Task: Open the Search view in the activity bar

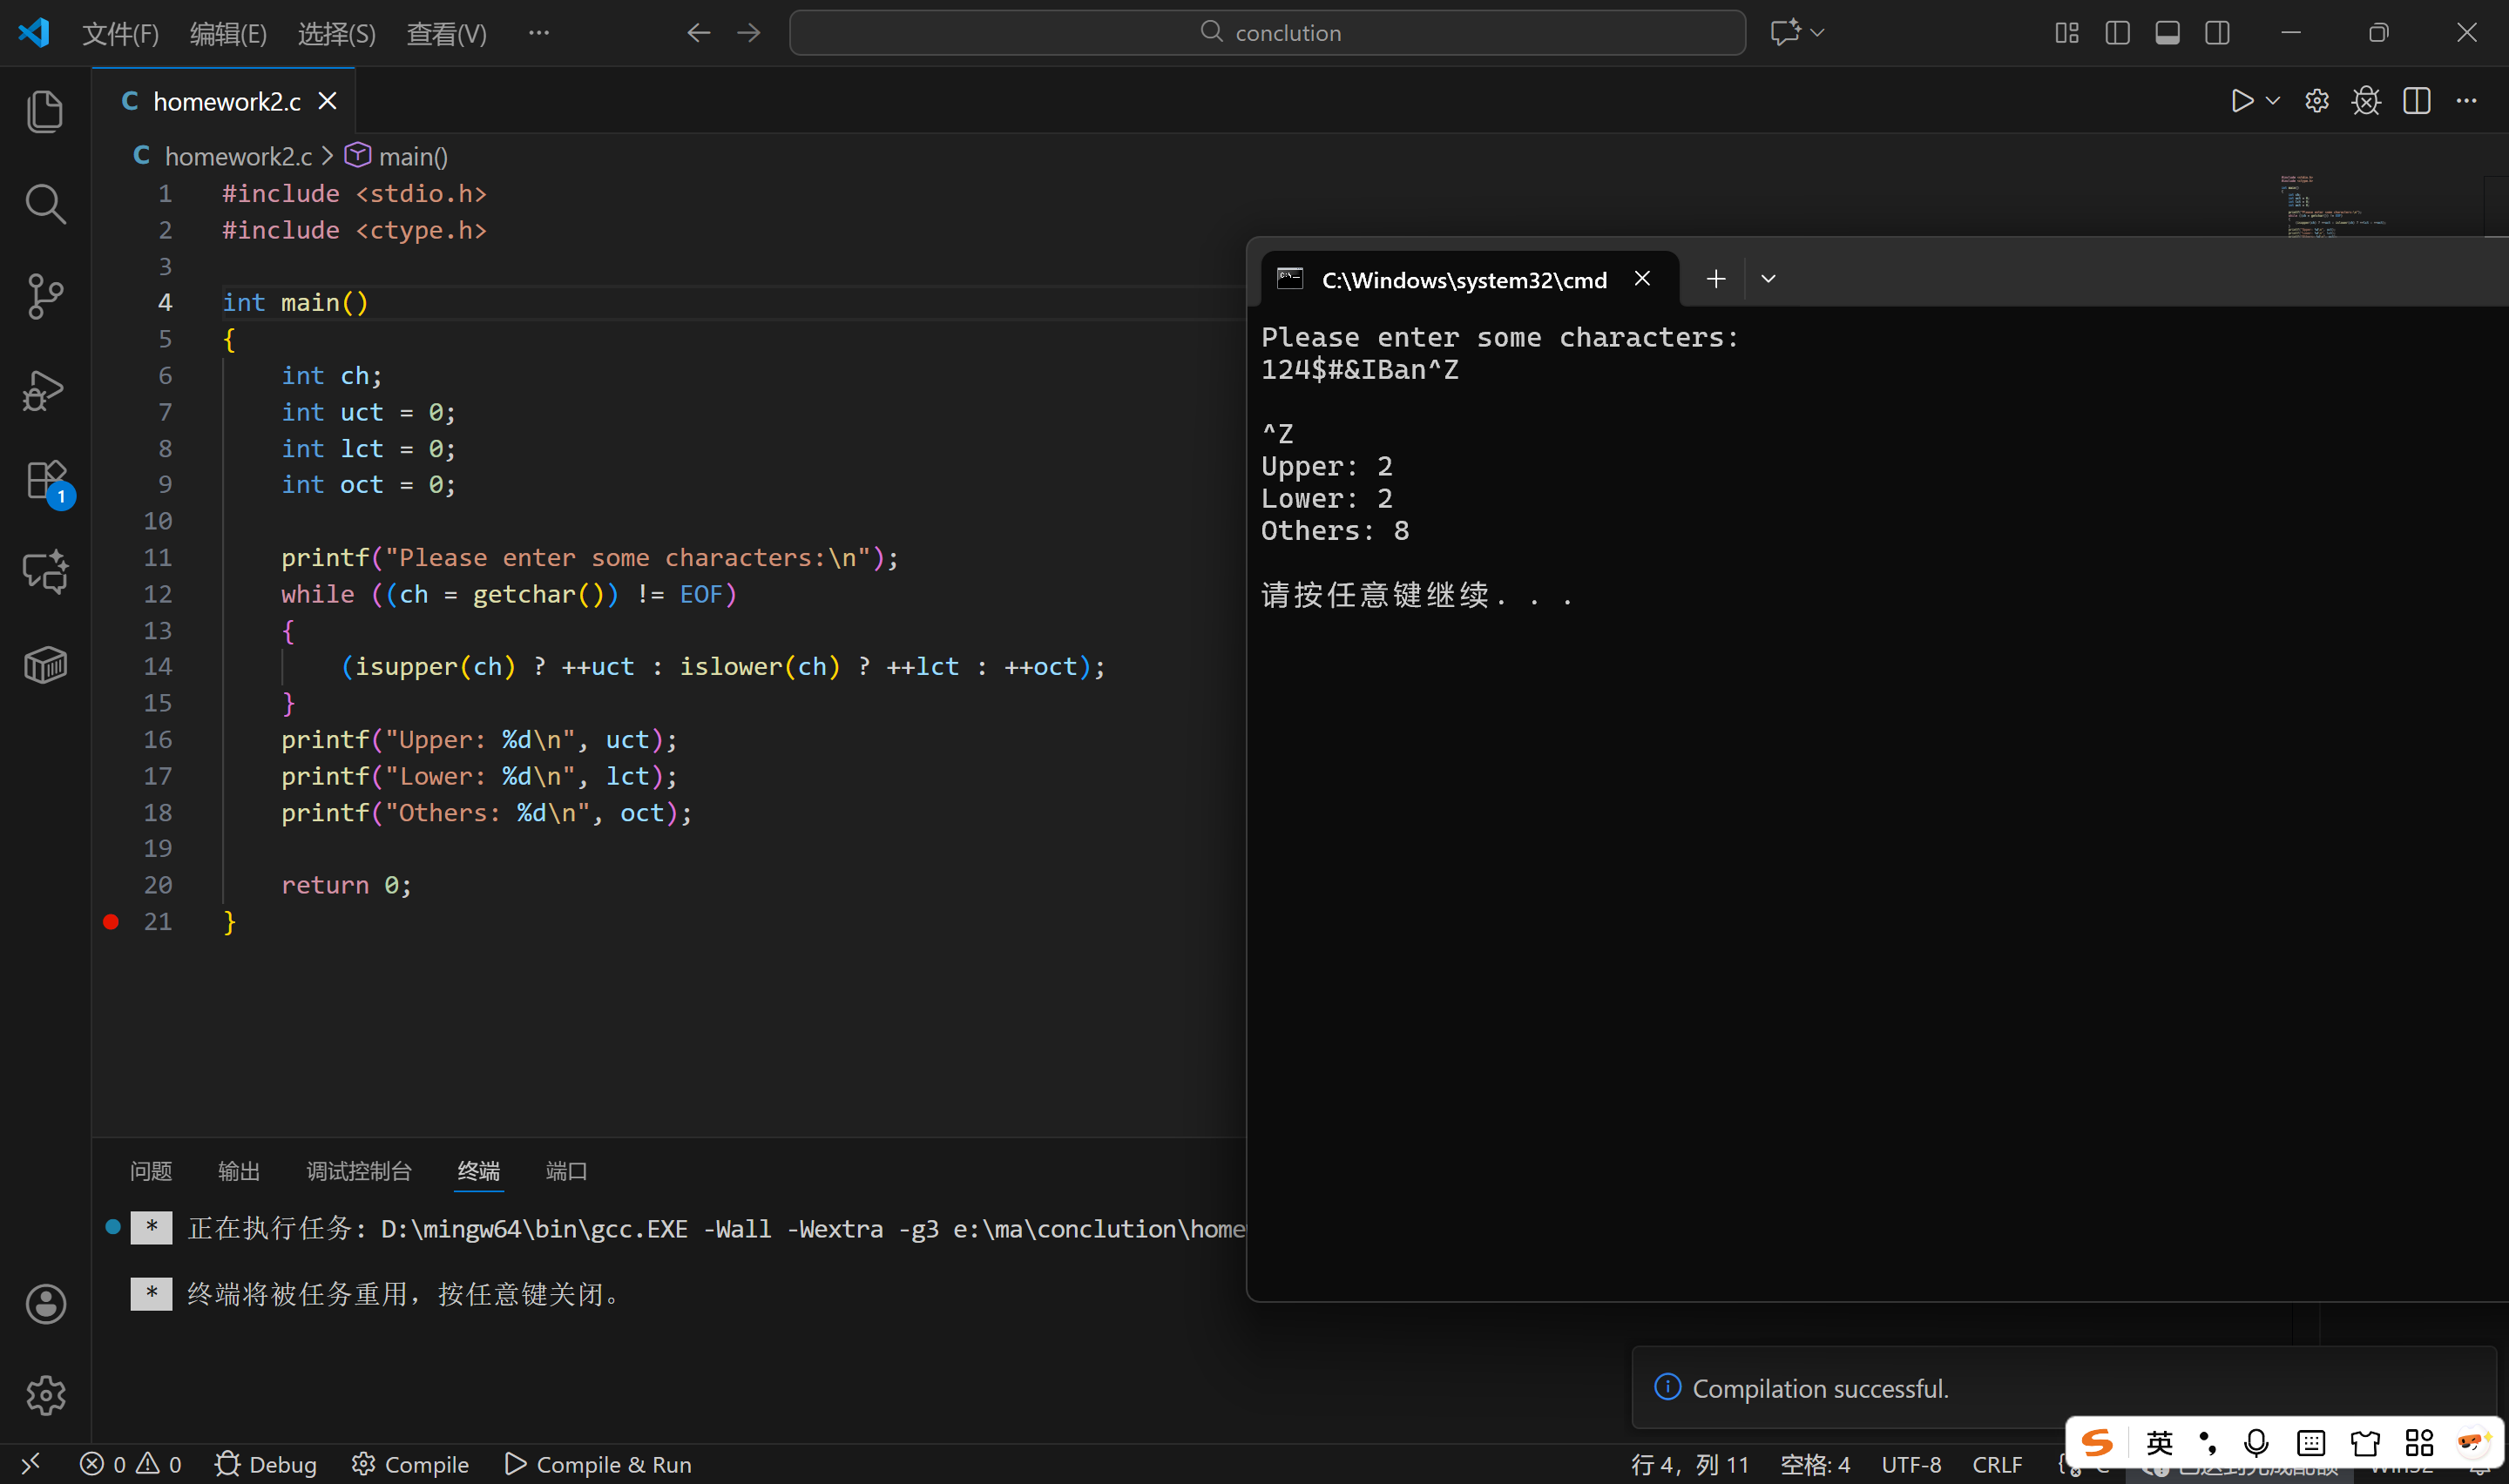Action: pyautogui.click(x=45, y=204)
